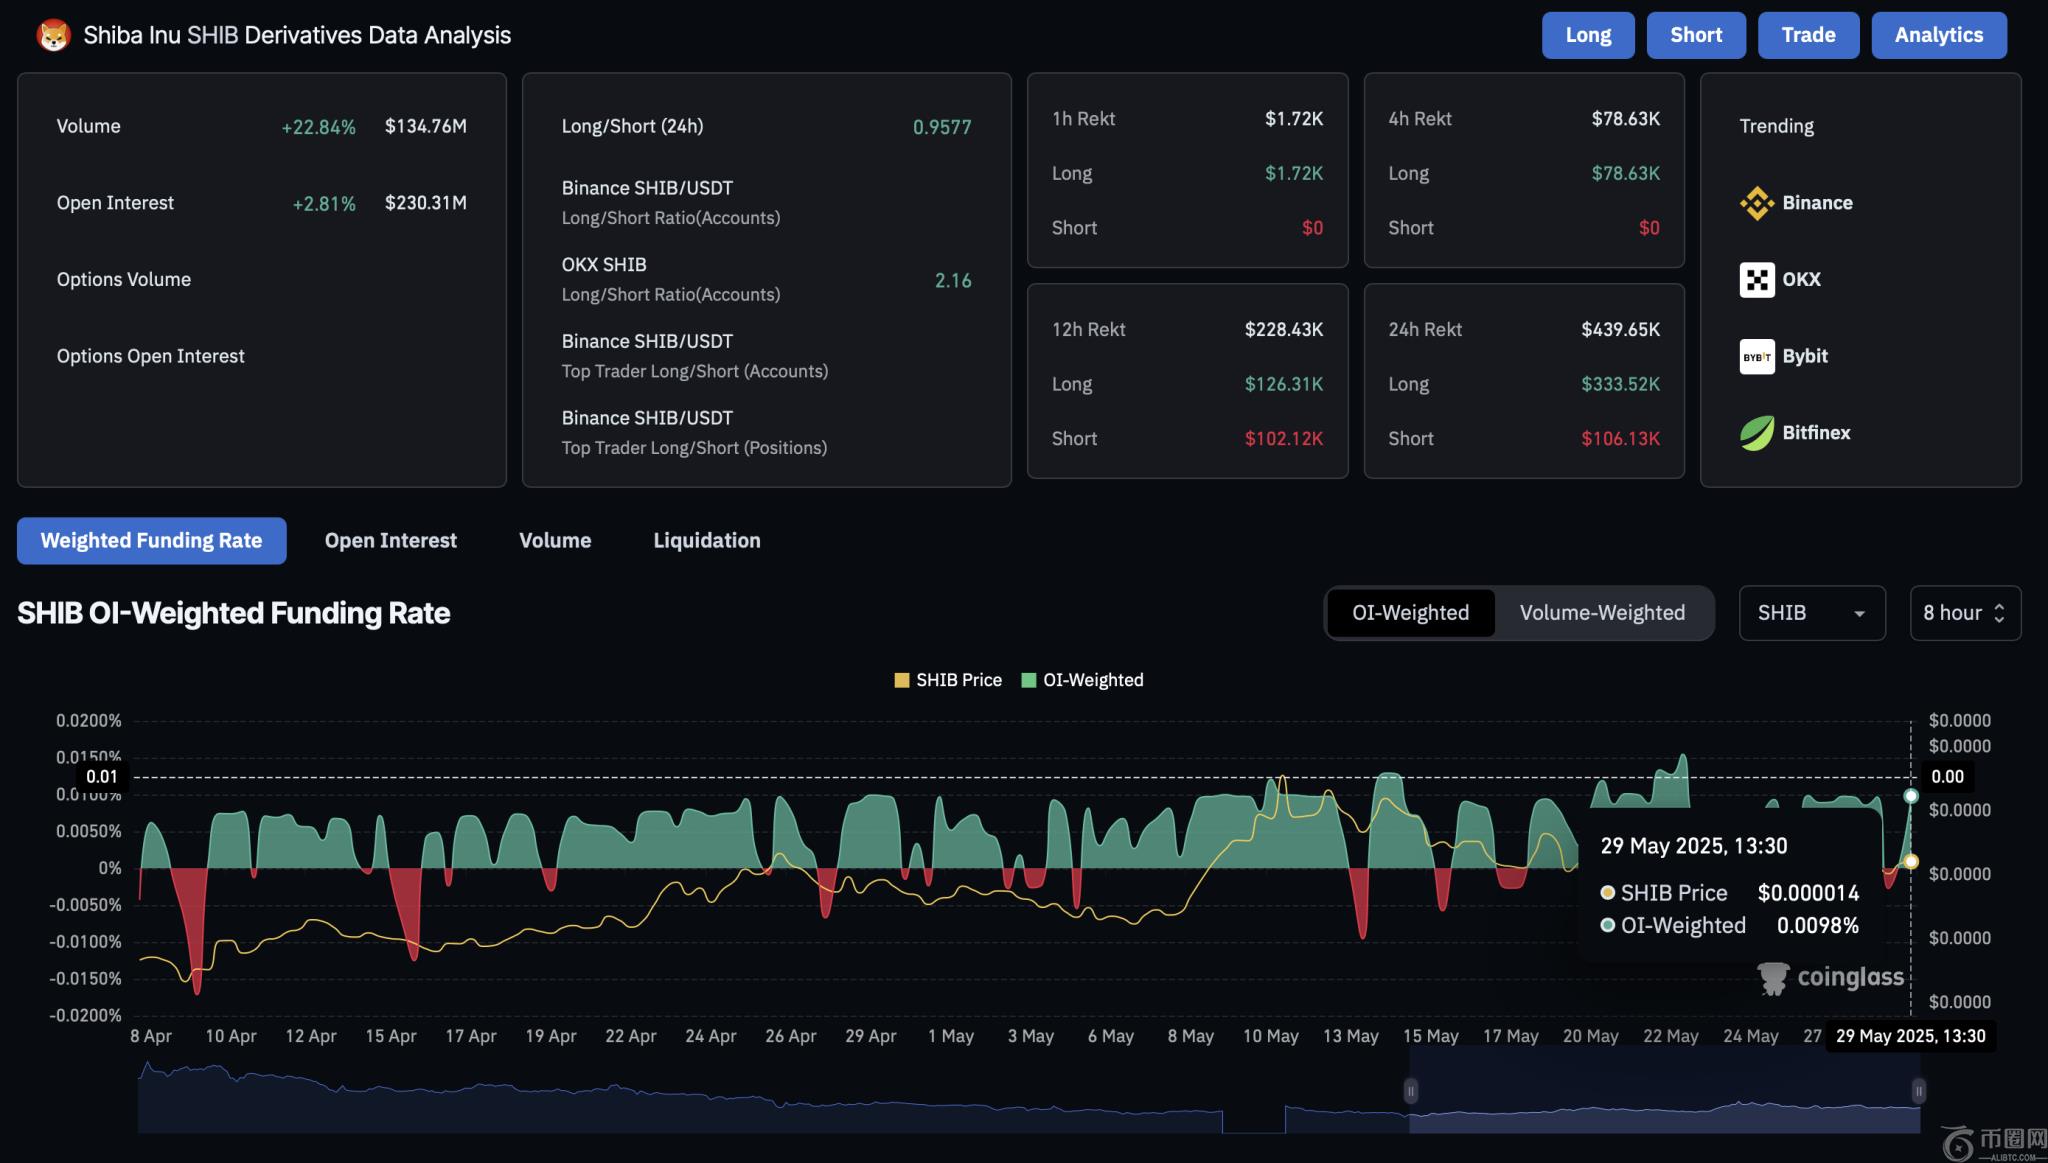
Task: Select the OI-Weighted segment option
Action: coord(1410,613)
